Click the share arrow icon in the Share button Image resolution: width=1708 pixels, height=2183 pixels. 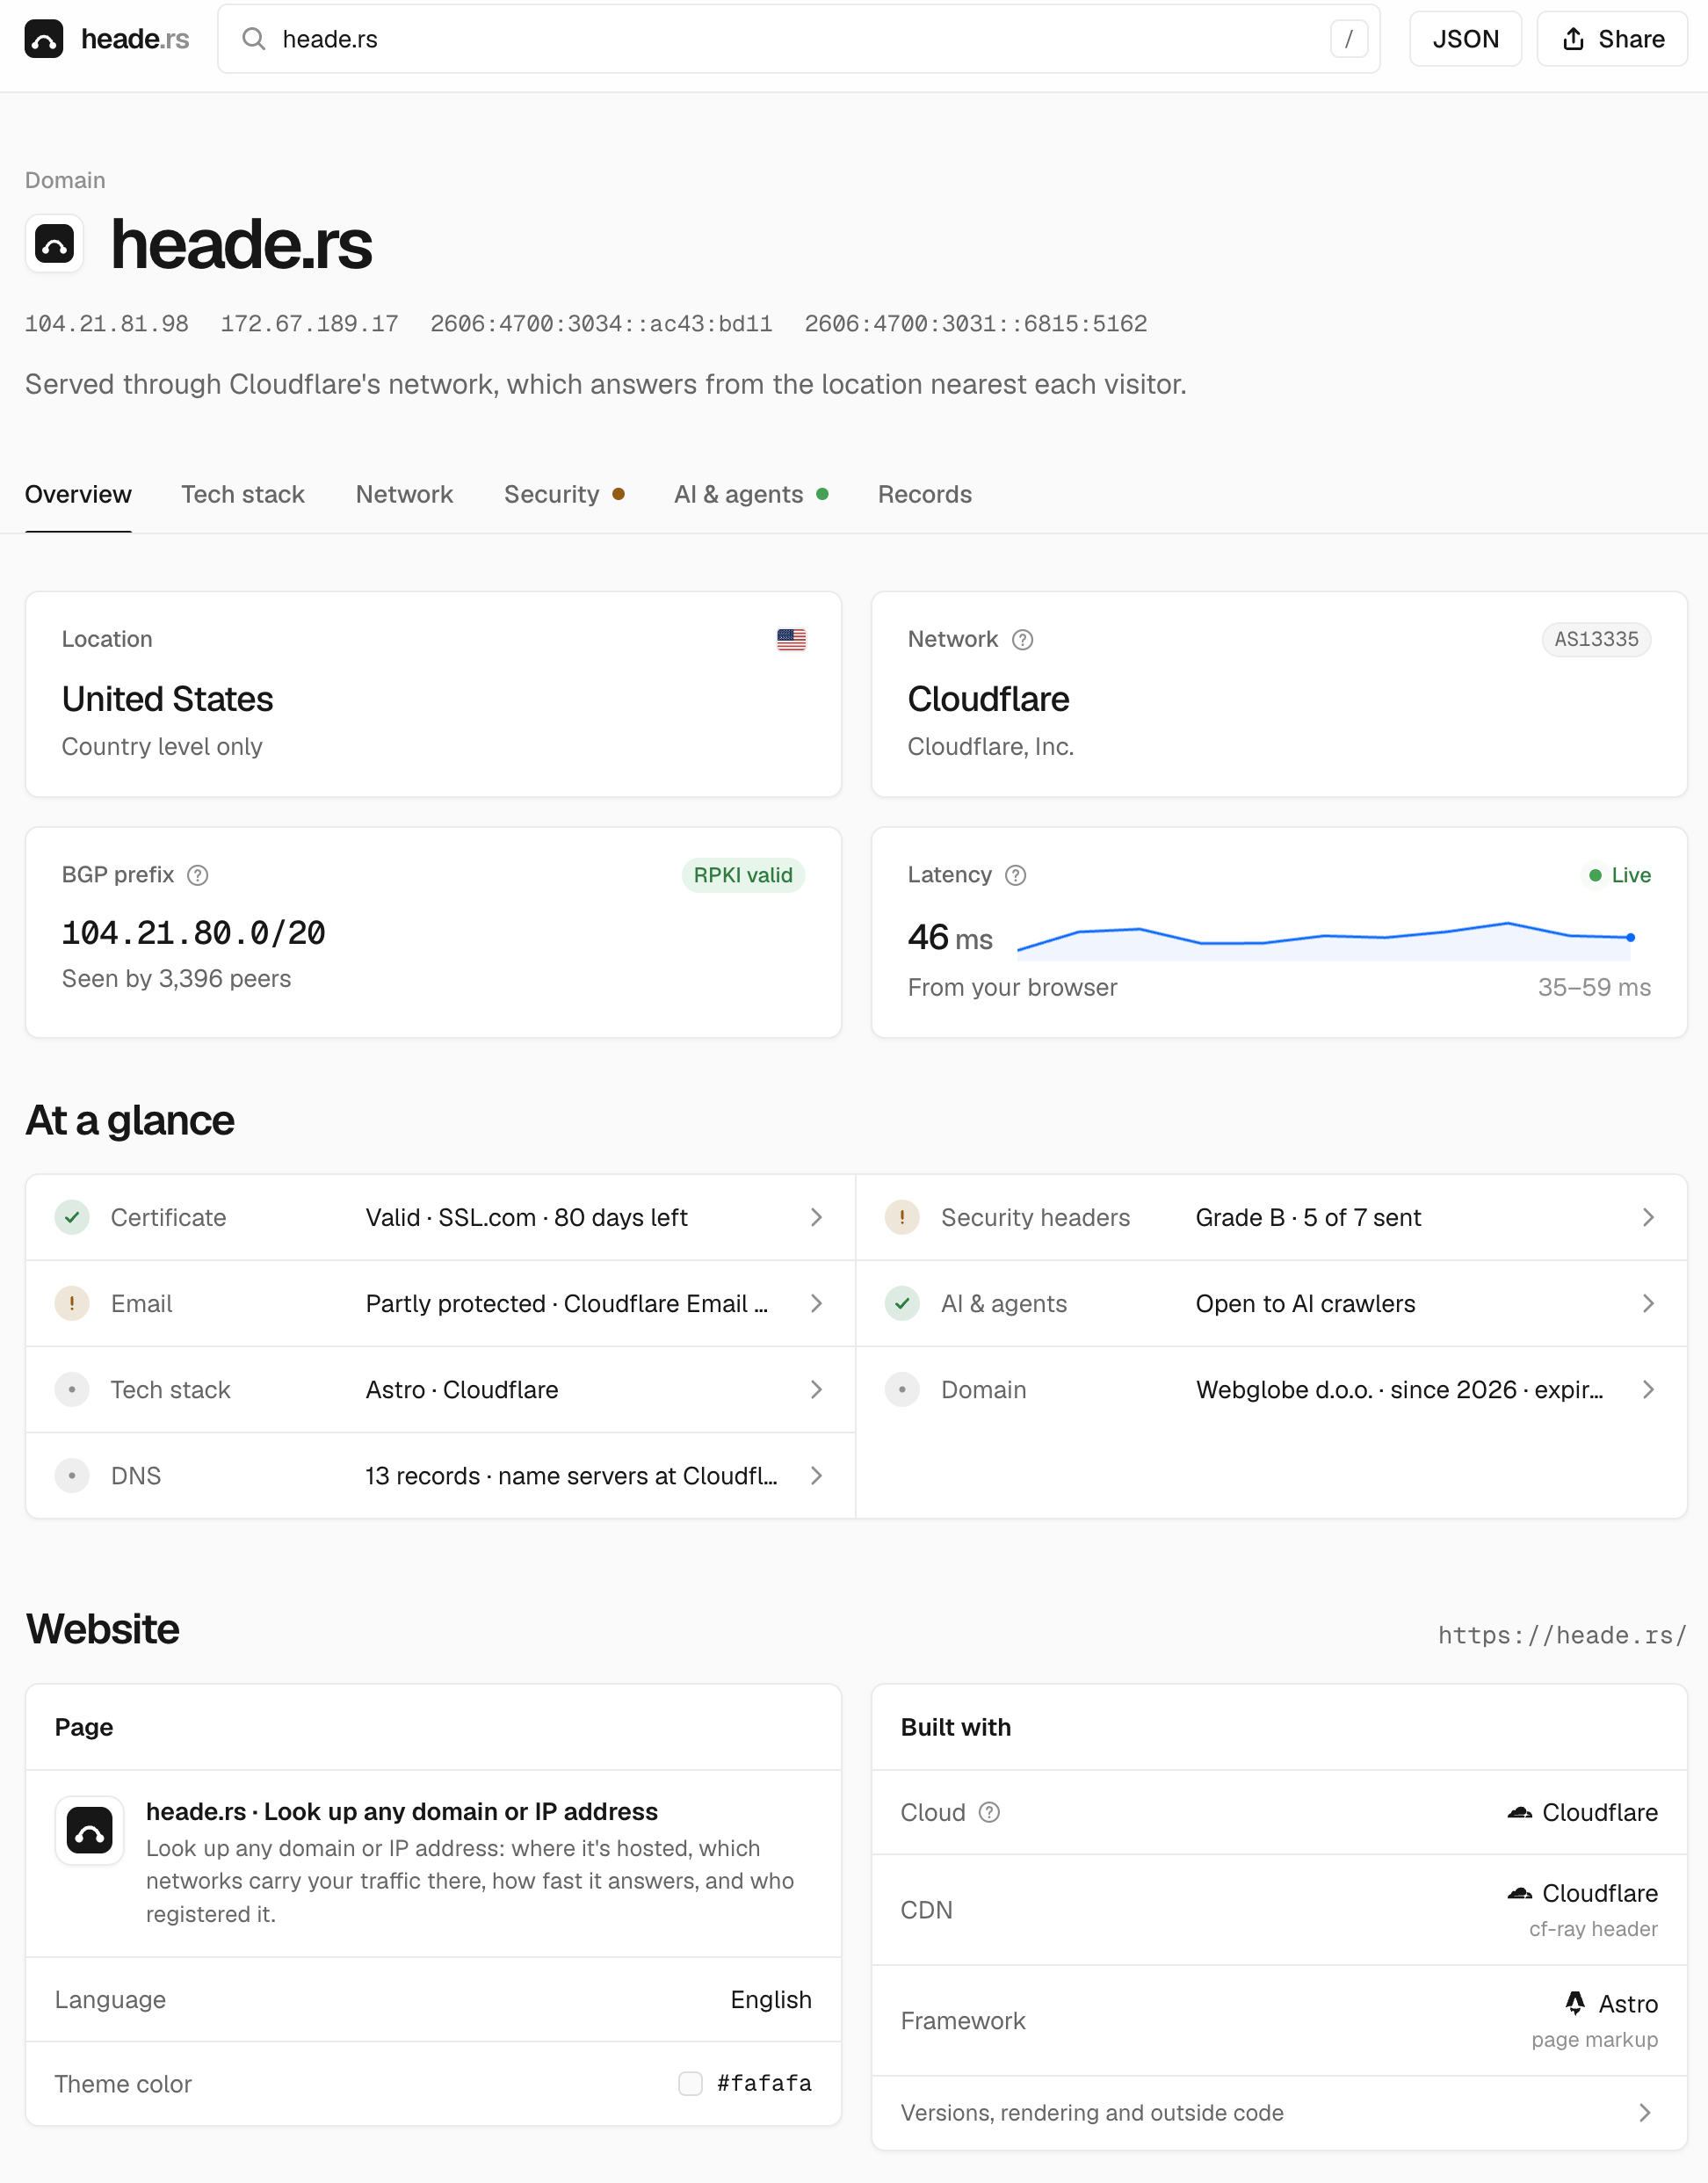tap(1573, 39)
